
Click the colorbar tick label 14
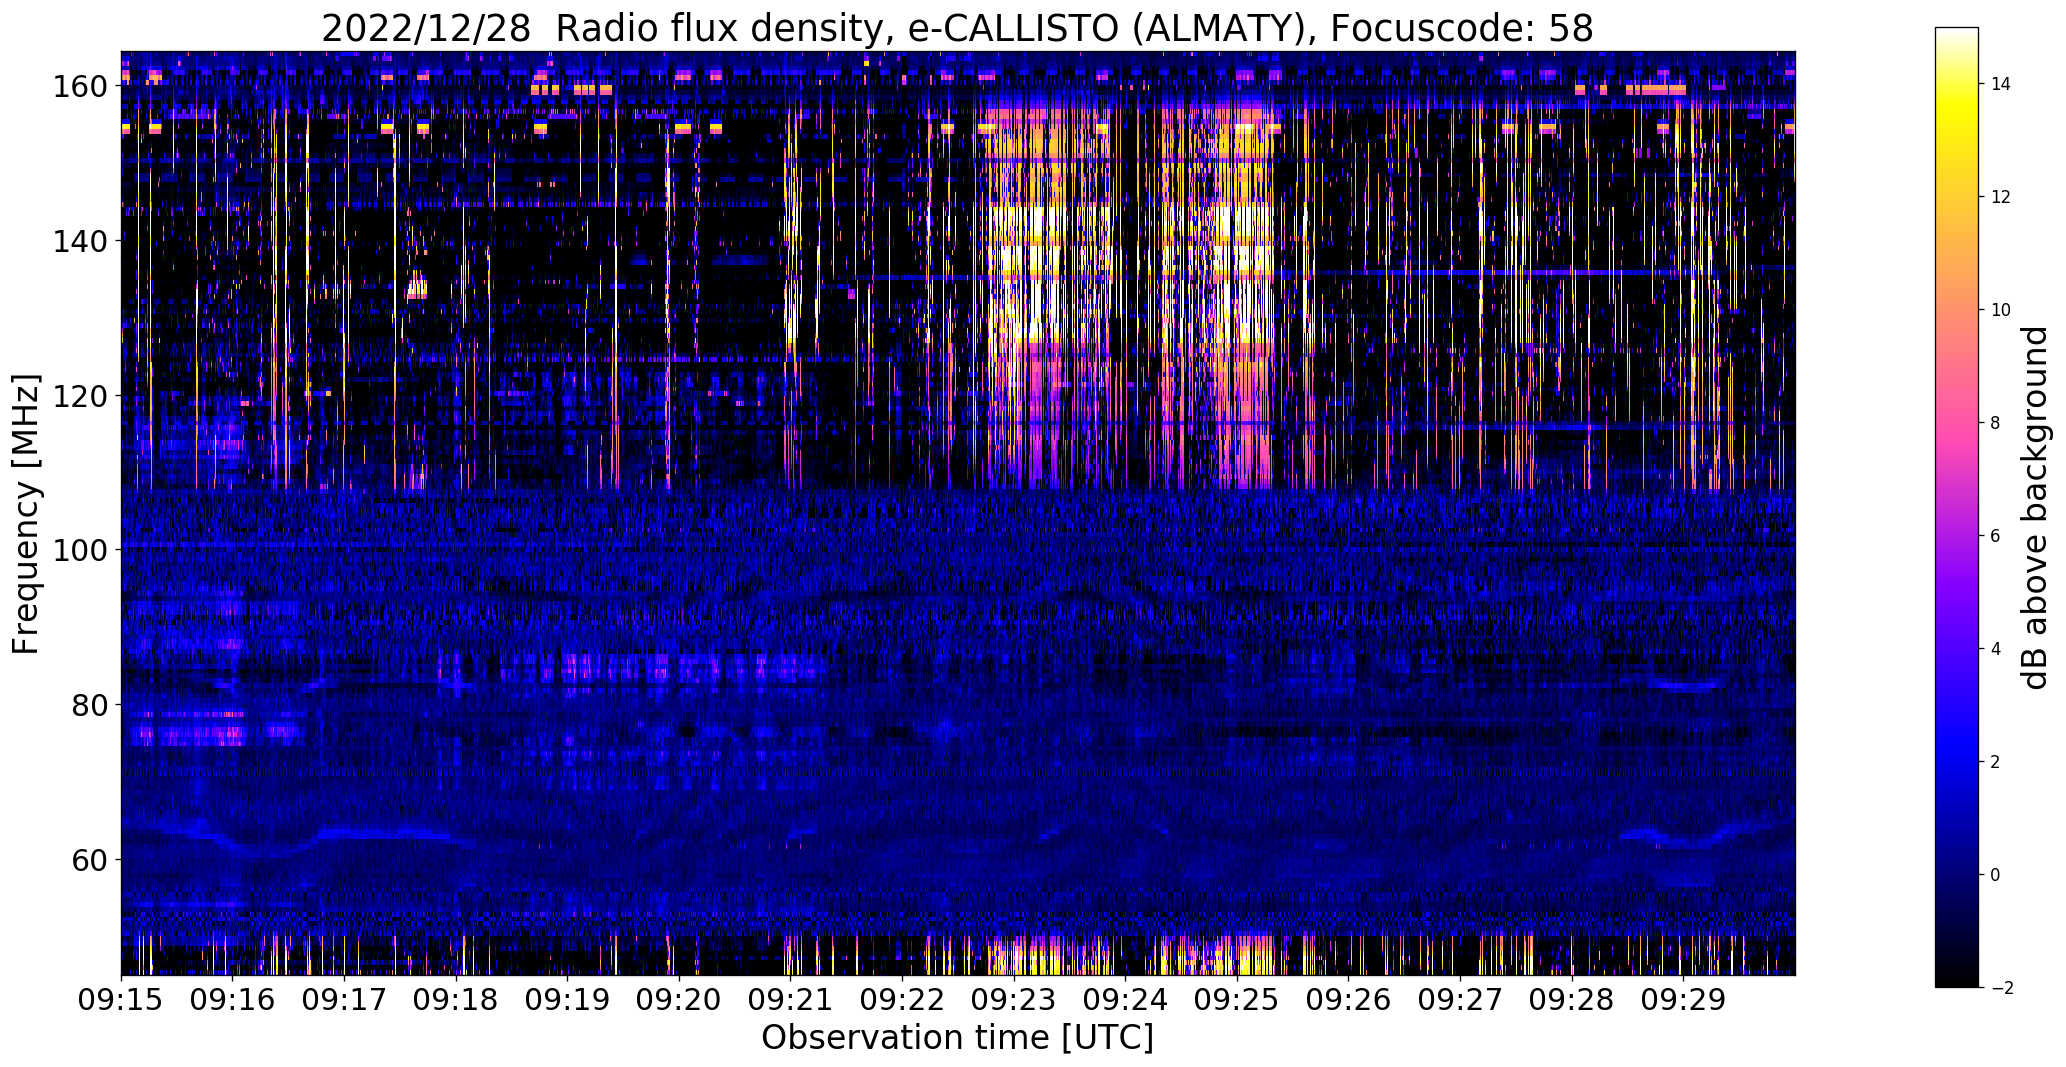(2001, 84)
